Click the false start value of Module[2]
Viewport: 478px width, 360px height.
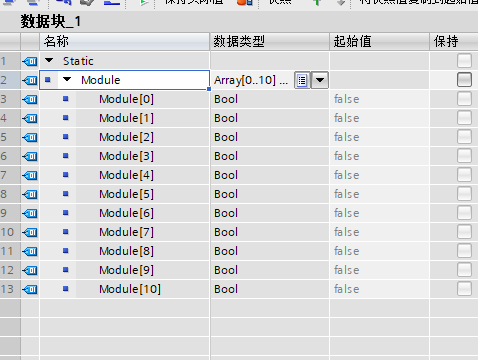coord(347,137)
